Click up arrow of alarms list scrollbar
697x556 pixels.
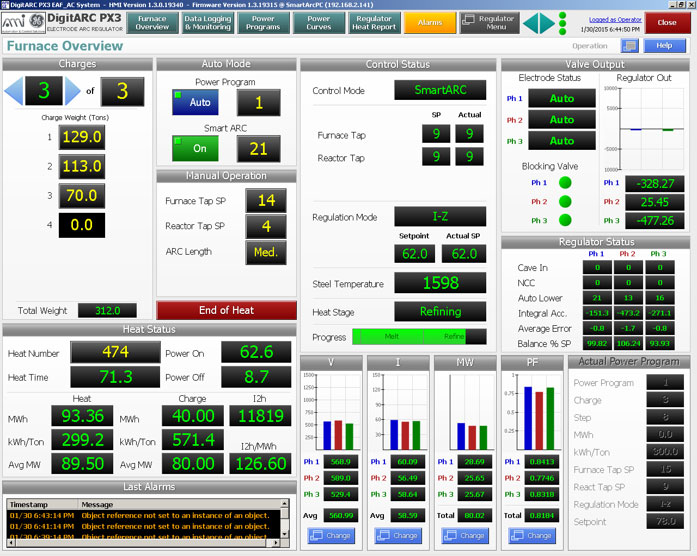[x=284, y=504]
